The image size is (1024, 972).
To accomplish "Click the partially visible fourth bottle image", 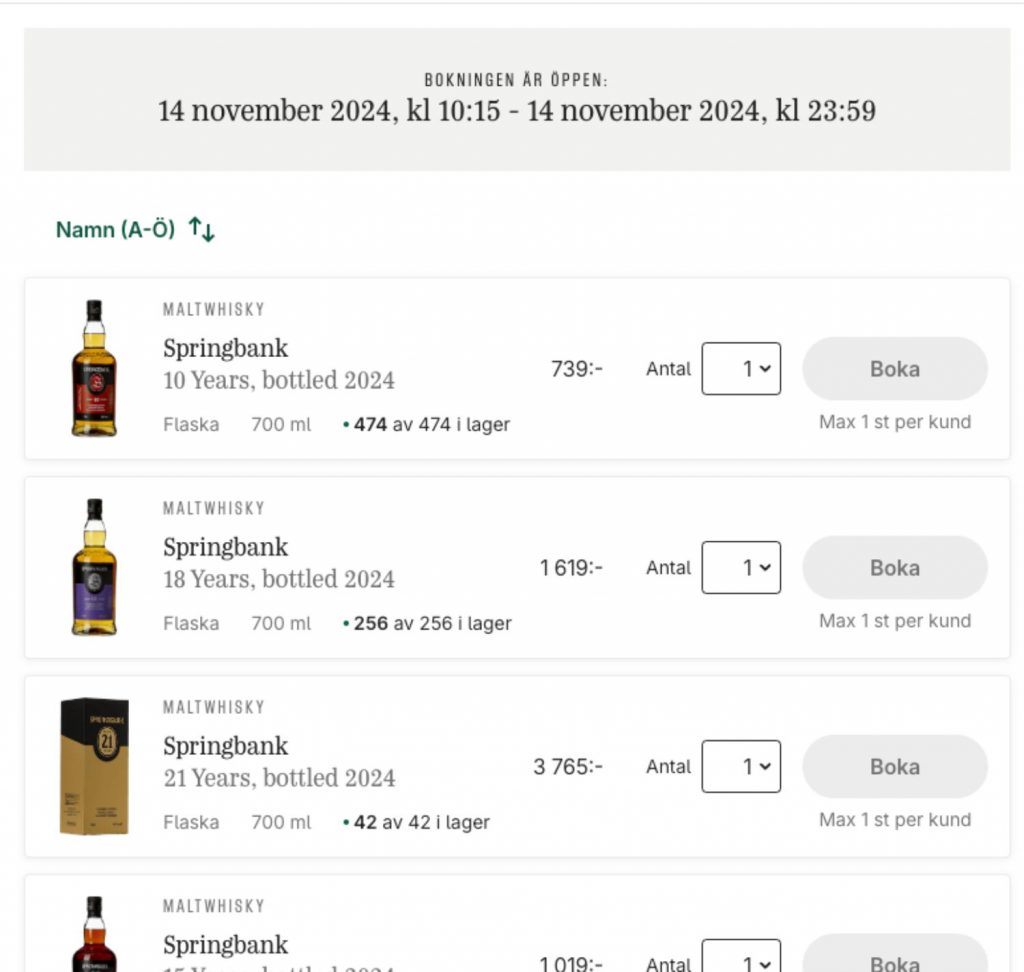I will point(94,935).
